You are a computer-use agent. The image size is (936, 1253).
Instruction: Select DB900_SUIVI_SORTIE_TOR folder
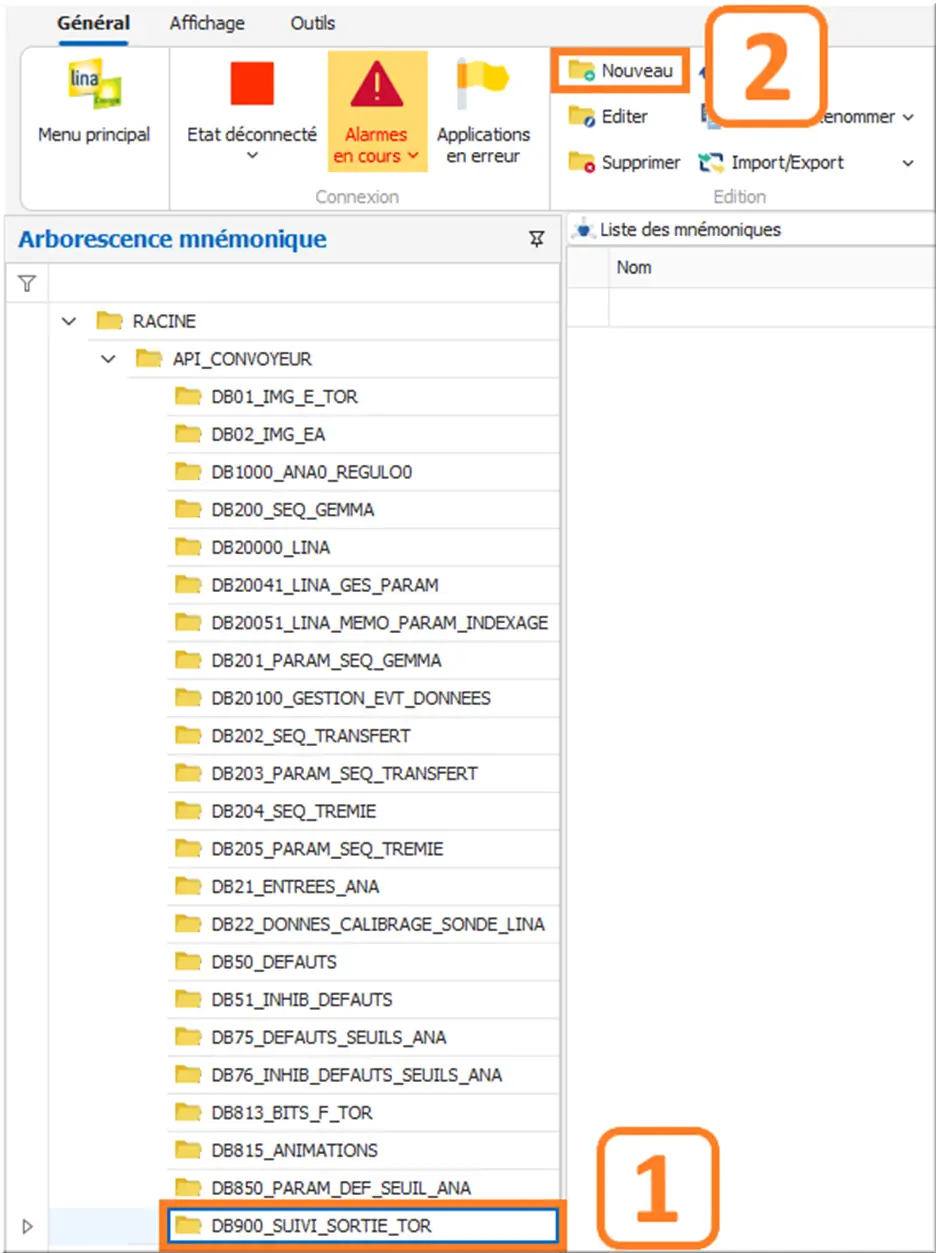[x=321, y=1225]
